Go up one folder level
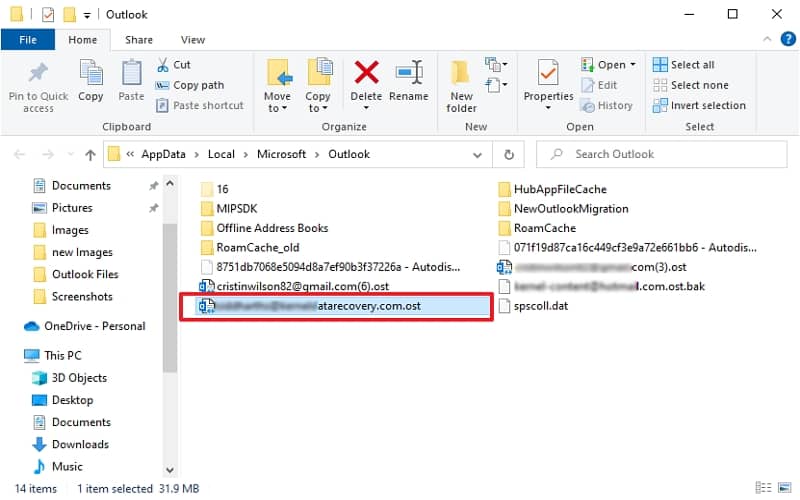This screenshot has height=500, width=800. point(90,155)
